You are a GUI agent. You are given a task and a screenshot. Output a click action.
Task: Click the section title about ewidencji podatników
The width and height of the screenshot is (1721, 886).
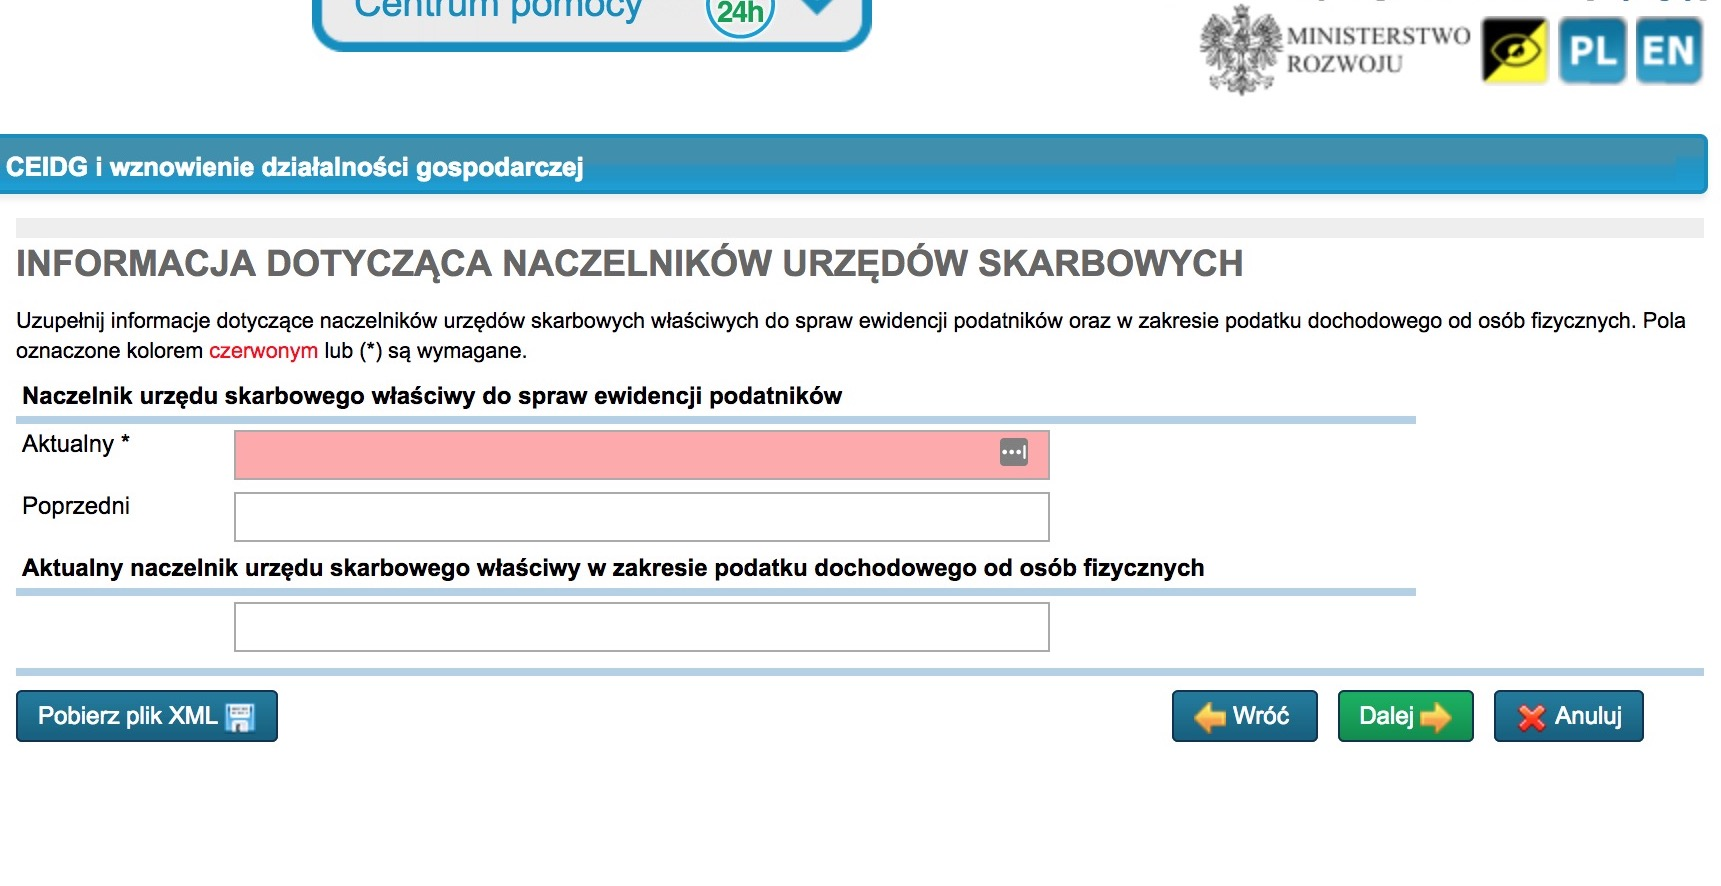click(x=432, y=396)
